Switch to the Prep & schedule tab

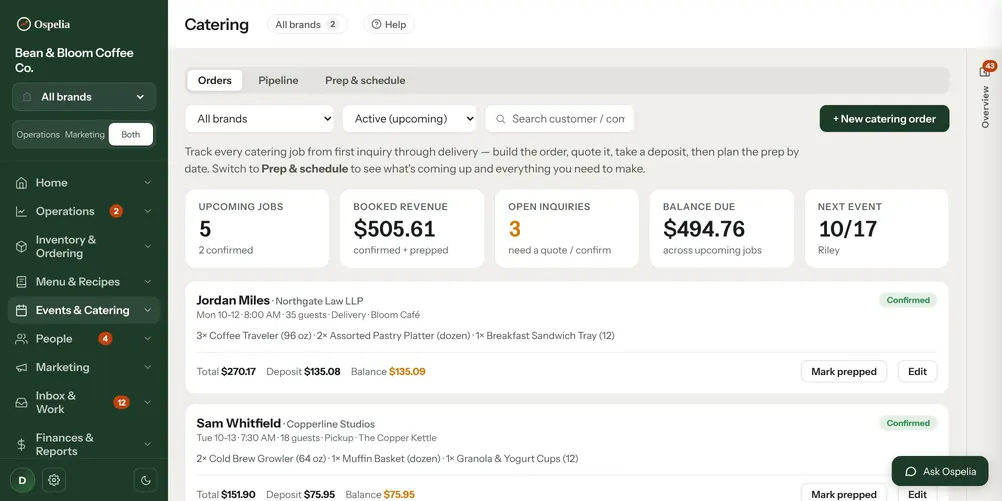365,81
